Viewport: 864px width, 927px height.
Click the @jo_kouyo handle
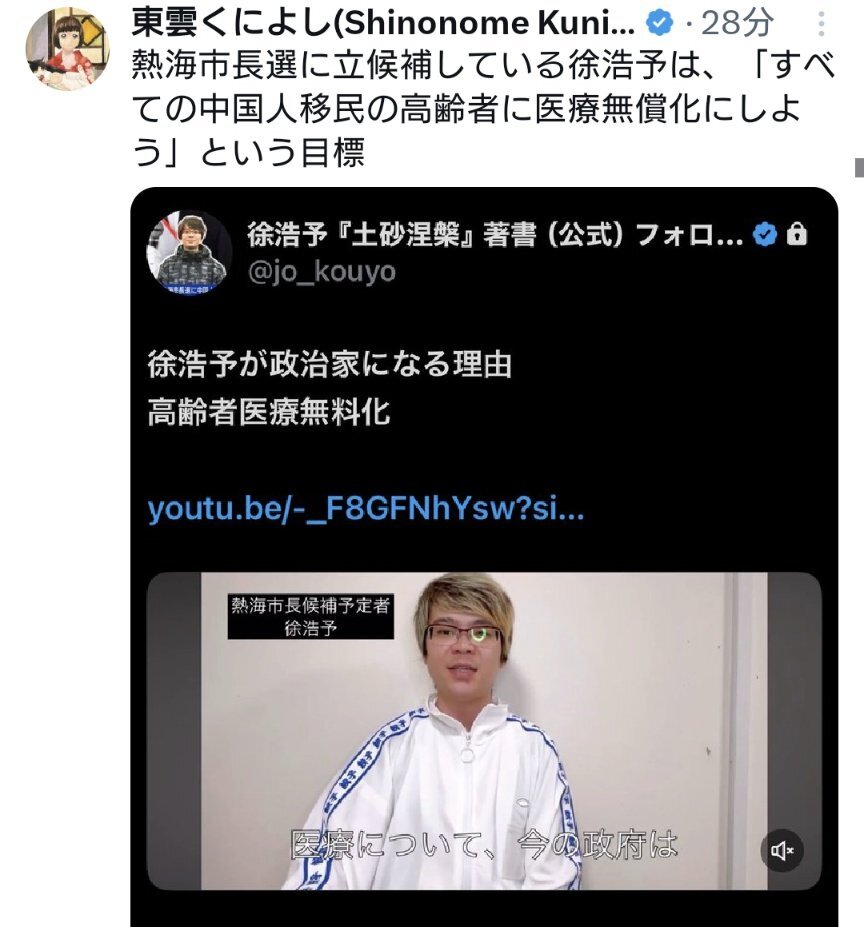pyautogui.click(x=322, y=272)
